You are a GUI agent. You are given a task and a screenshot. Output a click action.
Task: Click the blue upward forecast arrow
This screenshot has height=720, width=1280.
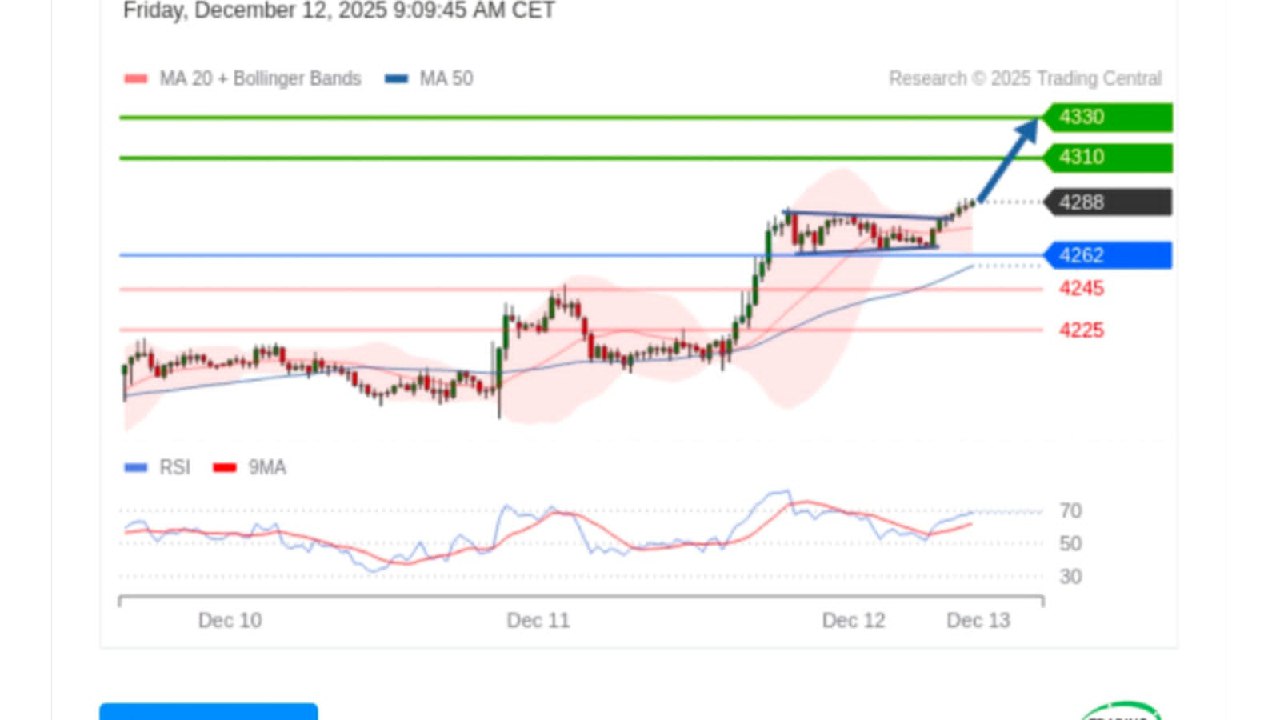1008,160
